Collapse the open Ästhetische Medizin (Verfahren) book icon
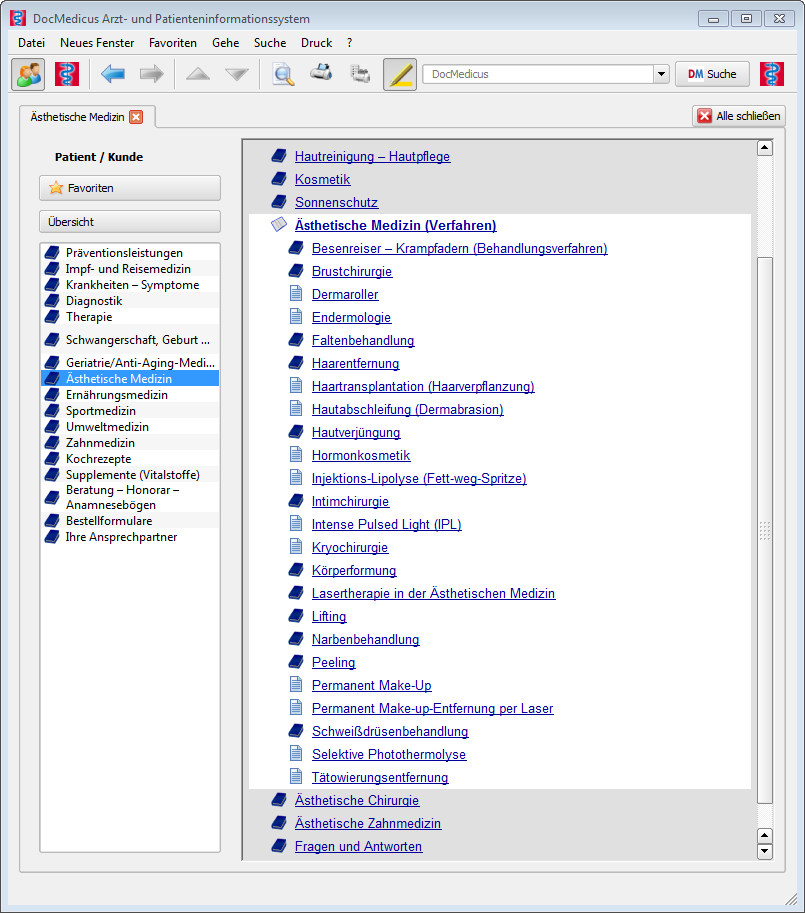The height and width of the screenshot is (913, 805). point(279,225)
